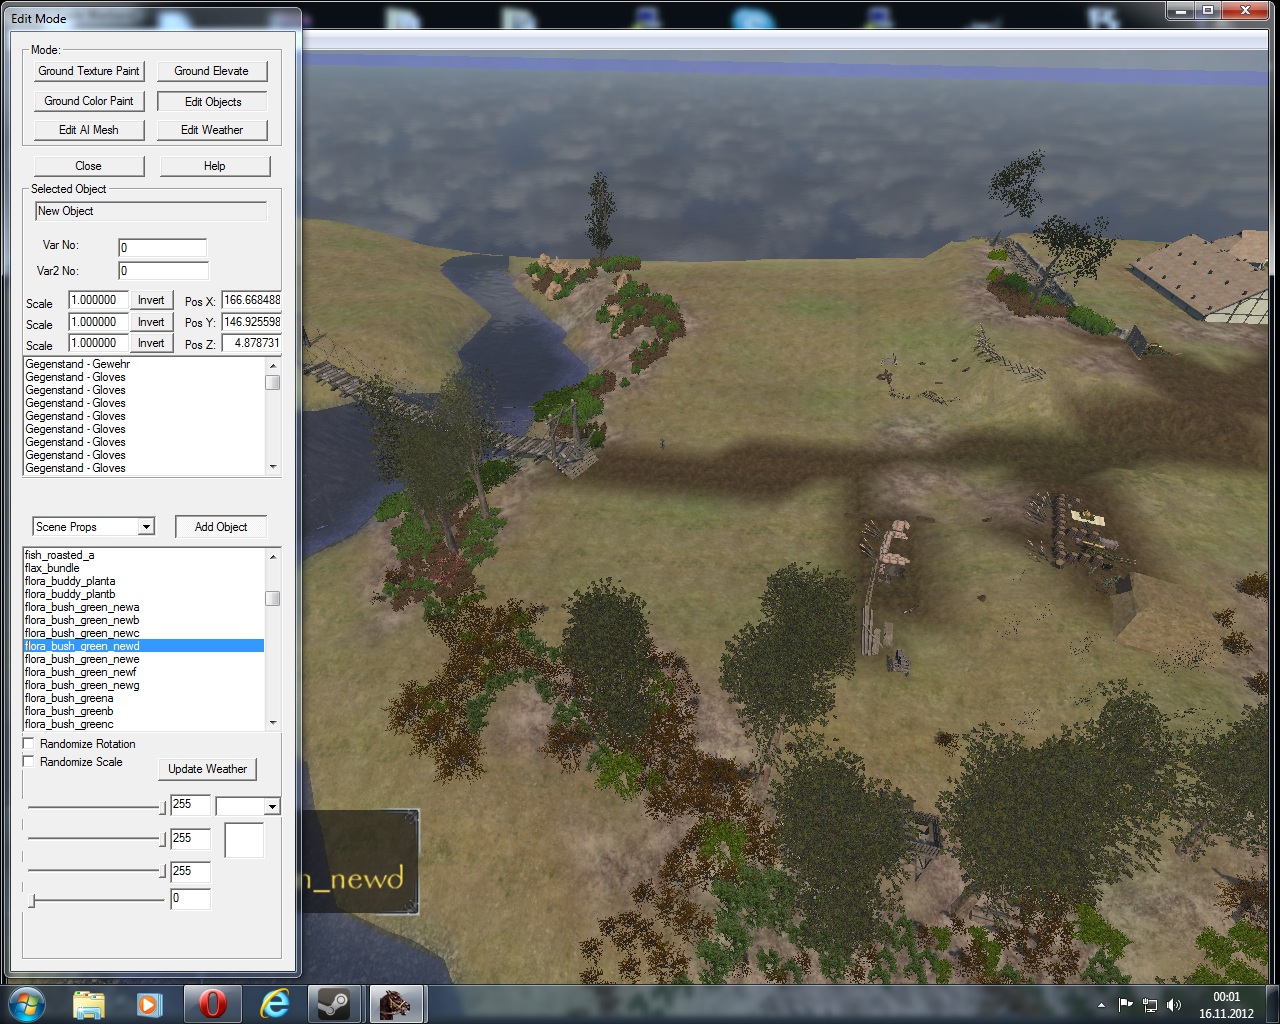The image size is (1280, 1024).
Task: Invert the first Scale value
Action: (x=151, y=300)
